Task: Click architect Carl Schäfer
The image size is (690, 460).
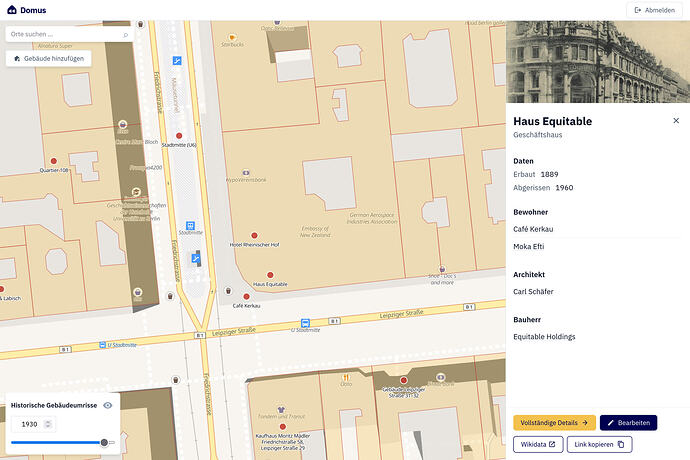Action: (533, 291)
